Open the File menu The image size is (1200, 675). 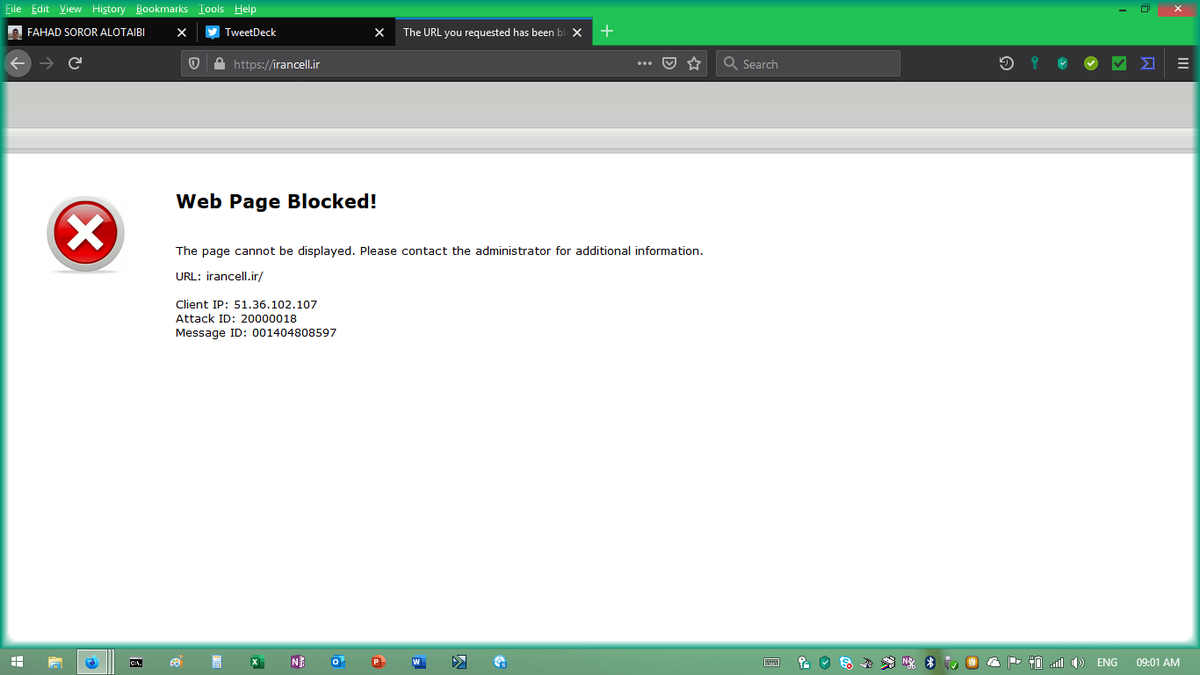[x=13, y=8]
